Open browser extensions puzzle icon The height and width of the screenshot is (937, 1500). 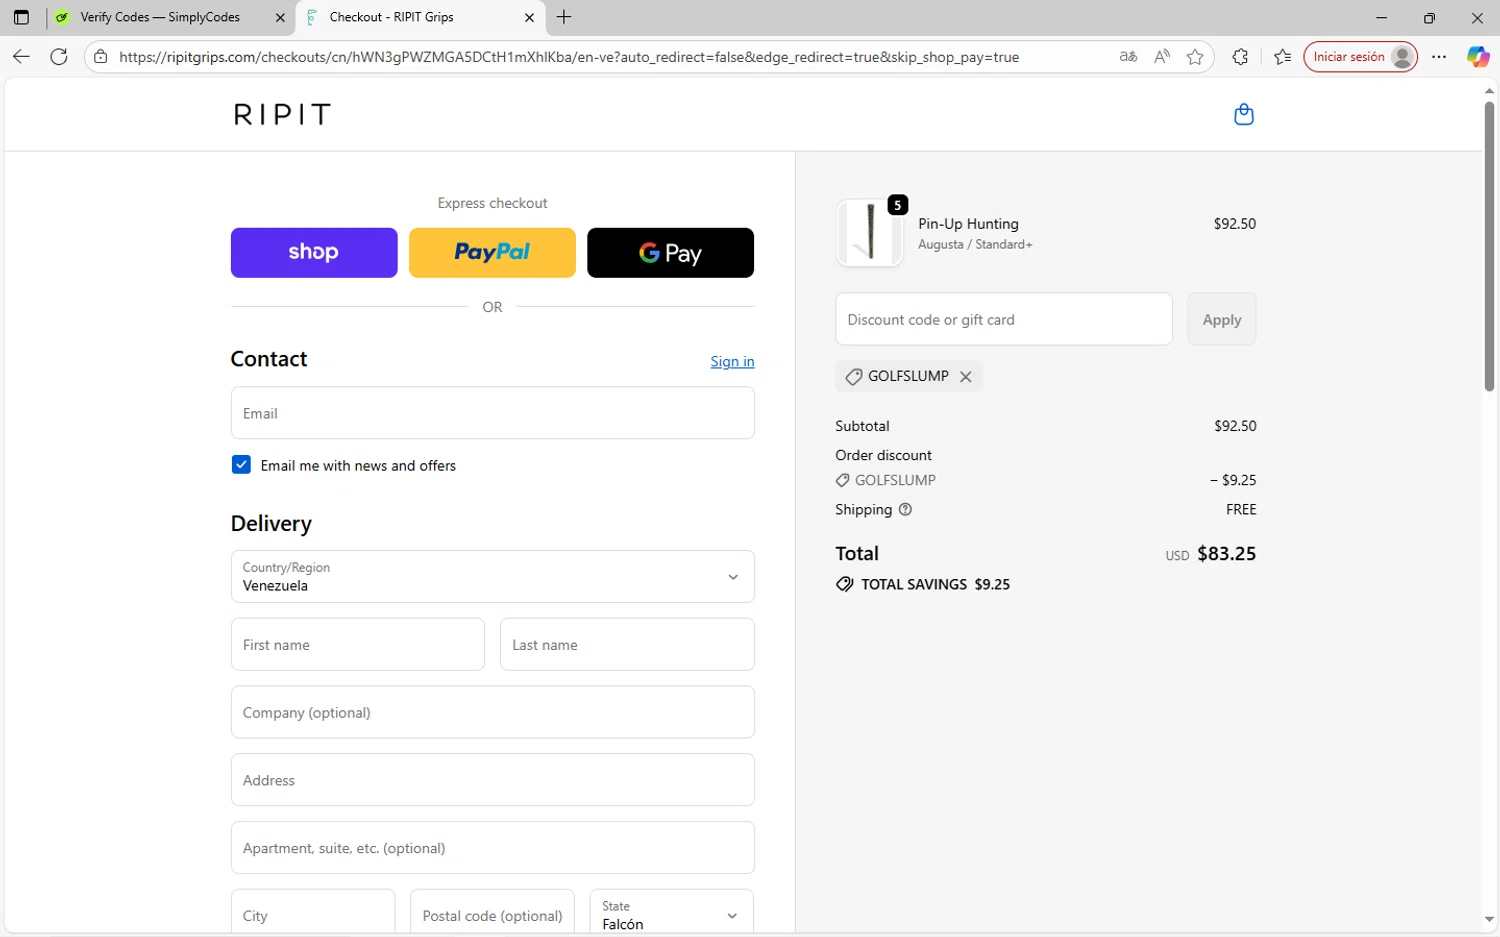[x=1240, y=57]
